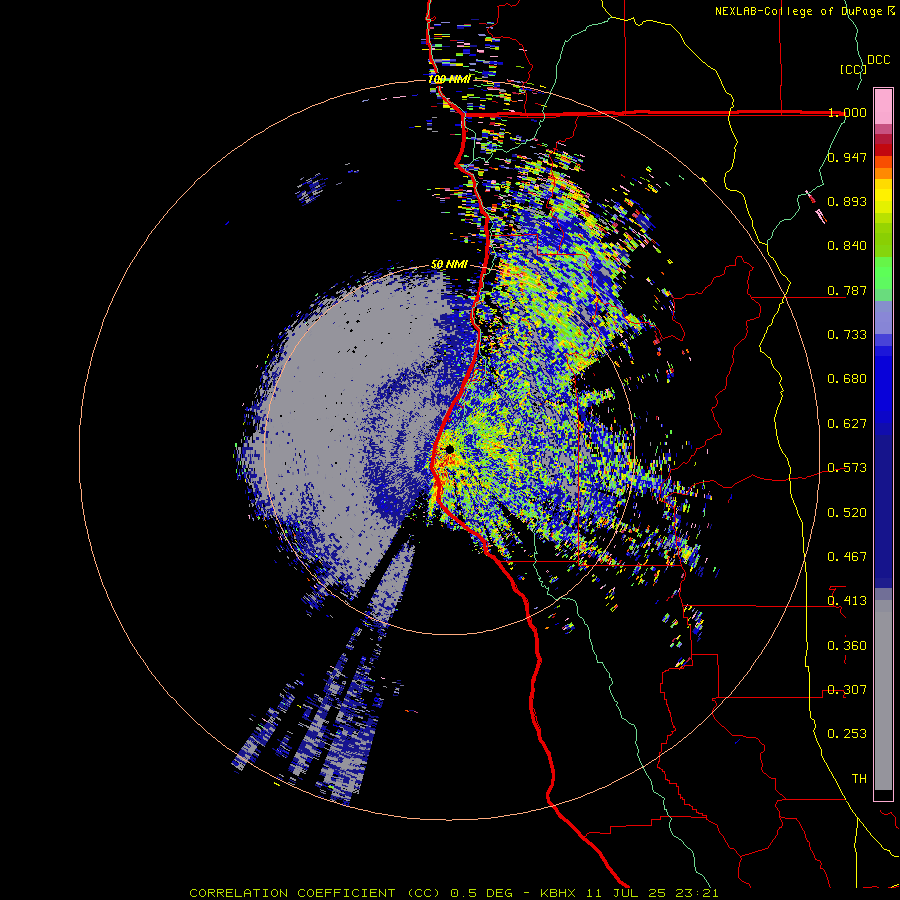The width and height of the screenshot is (900, 900).
Task: Click the 0.787 value on the color scale
Action: tap(847, 290)
